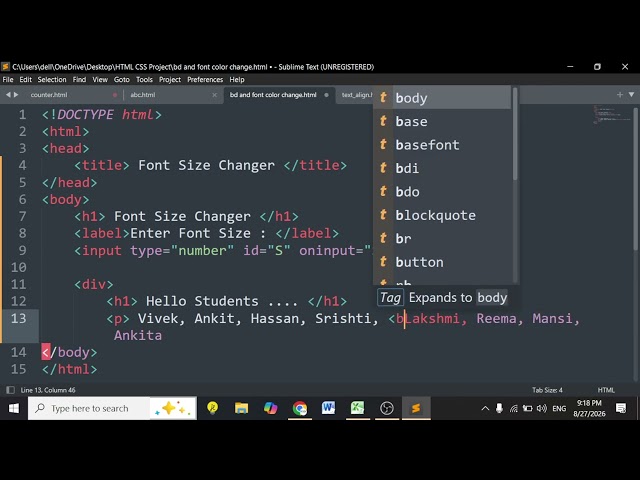640x480 pixels.
Task: Toggle the side bar icon in status bar
Action: pyautogui.click(x=11, y=390)
